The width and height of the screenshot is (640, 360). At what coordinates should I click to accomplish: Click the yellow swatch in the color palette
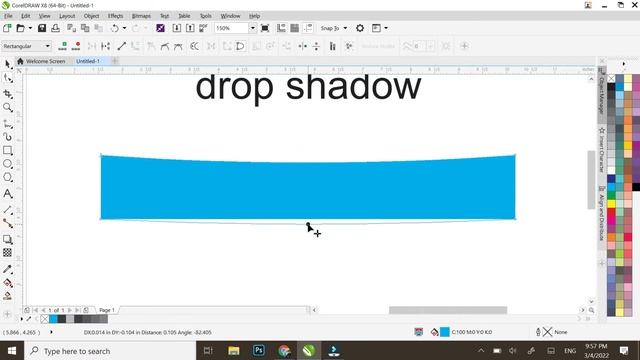(611, 204)
